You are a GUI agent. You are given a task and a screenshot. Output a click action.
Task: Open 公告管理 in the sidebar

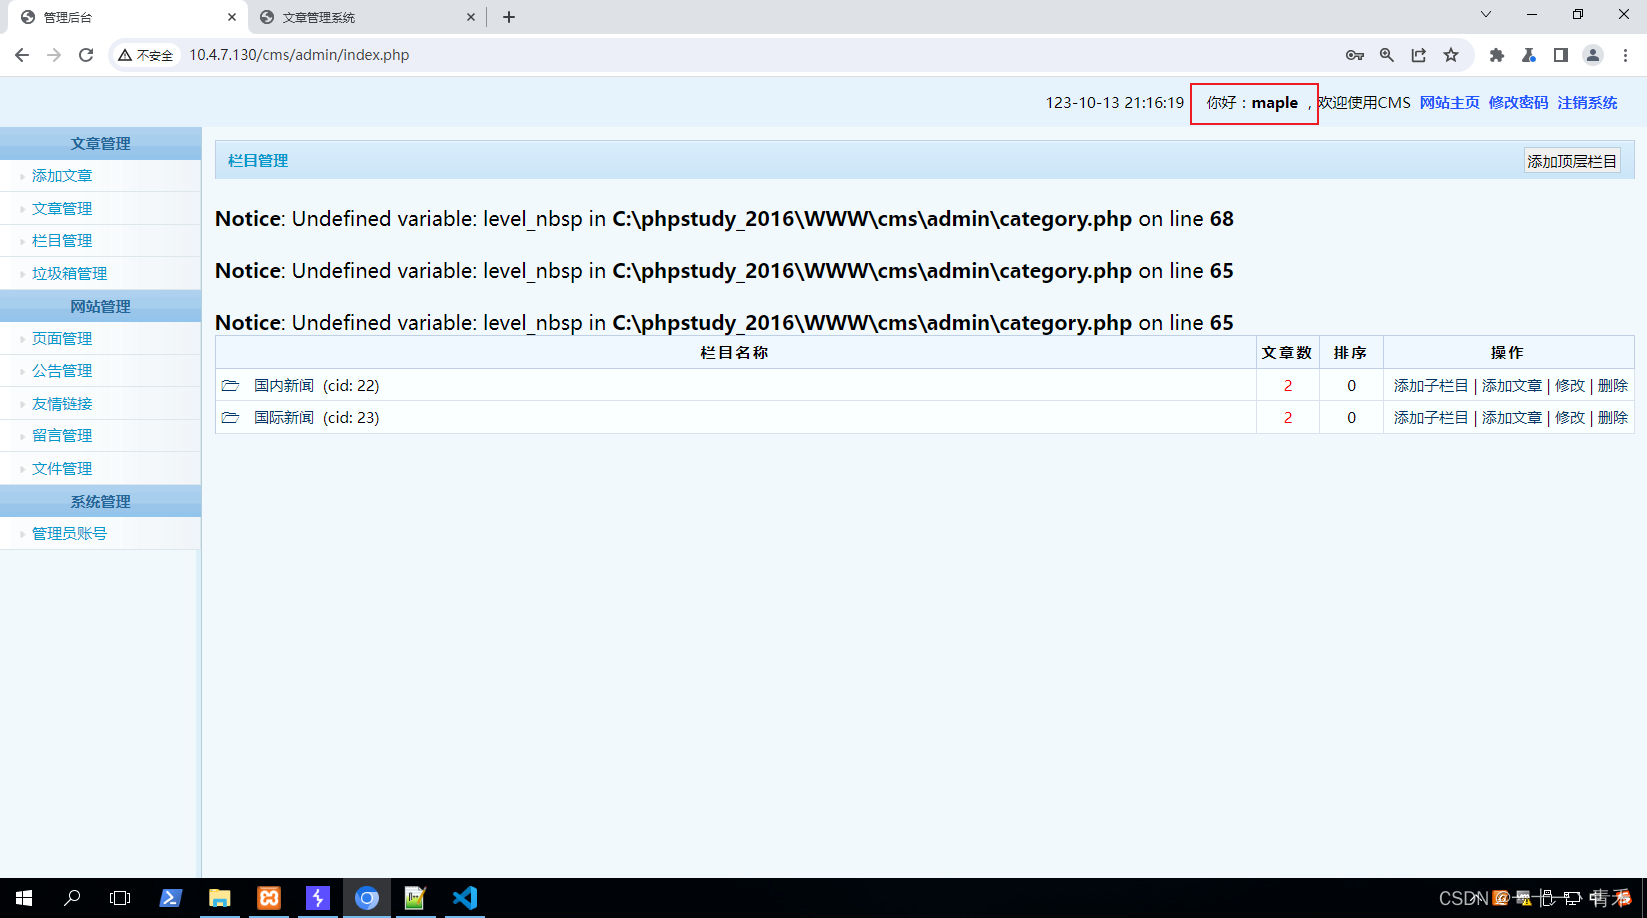[62, 371]
